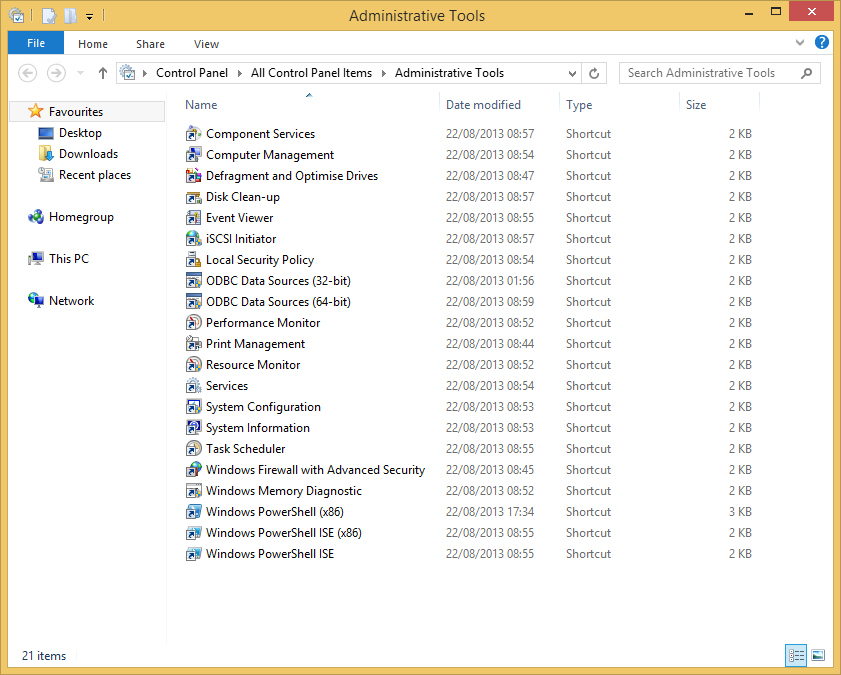Open the window system menu icon
This screenshot has width=841, height=675.
click(17, 16)
